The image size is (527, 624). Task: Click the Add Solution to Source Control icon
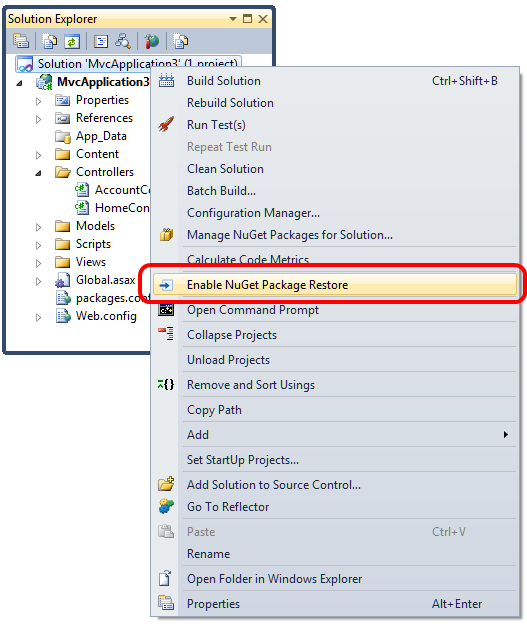pyautogui.click(x=166, y=484)
